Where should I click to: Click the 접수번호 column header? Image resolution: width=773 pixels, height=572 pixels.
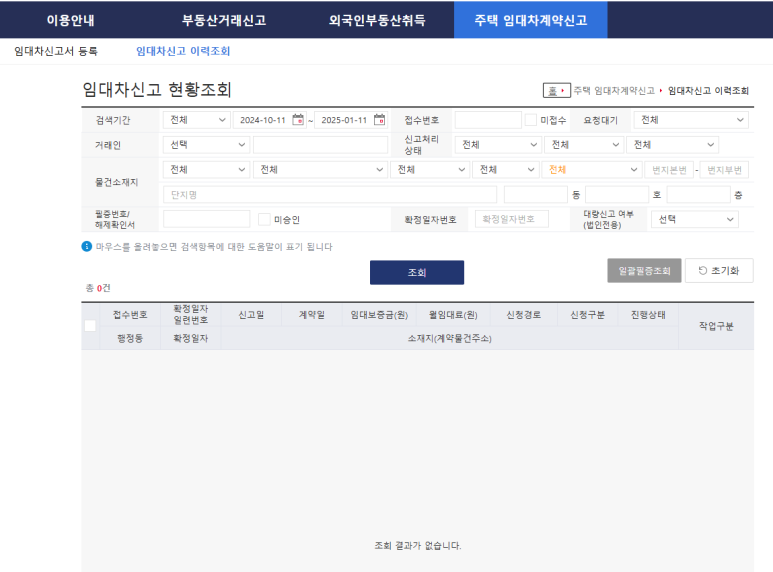tap(130, 315)
